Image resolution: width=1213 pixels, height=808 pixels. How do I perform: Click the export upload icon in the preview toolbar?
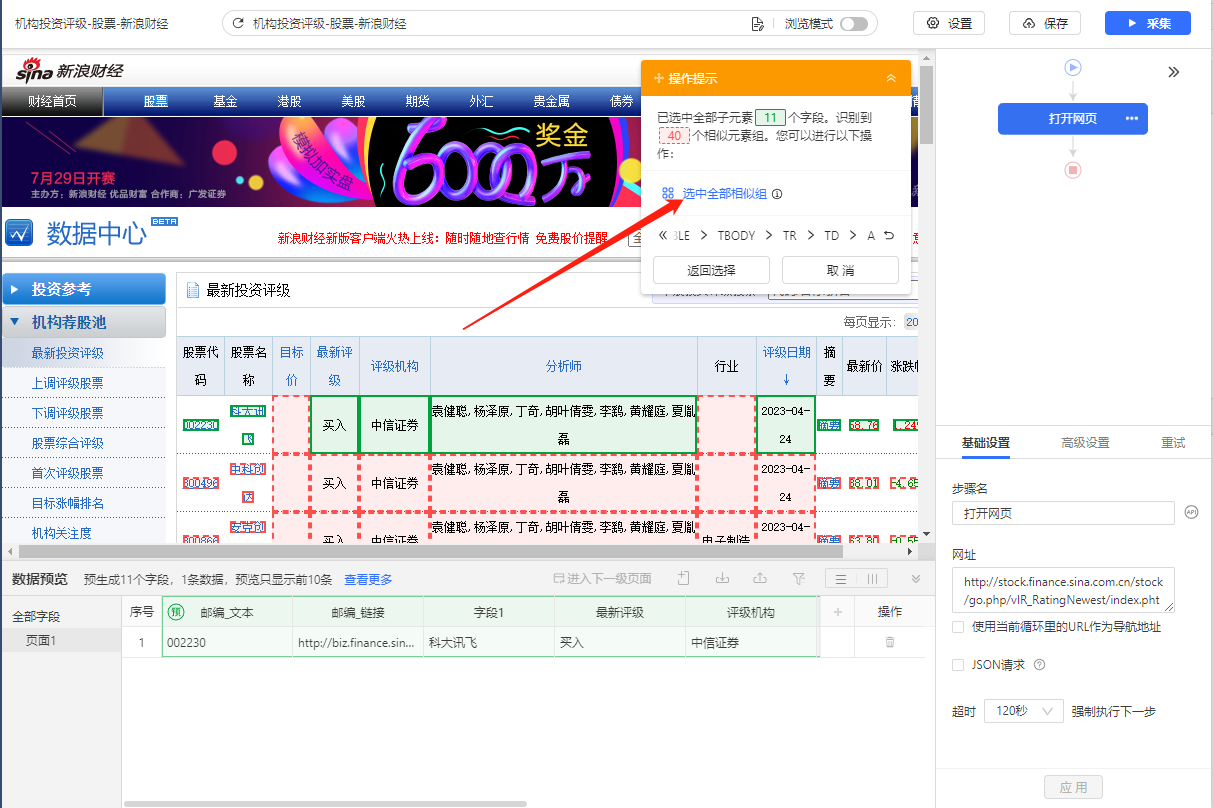coord(760,578)
